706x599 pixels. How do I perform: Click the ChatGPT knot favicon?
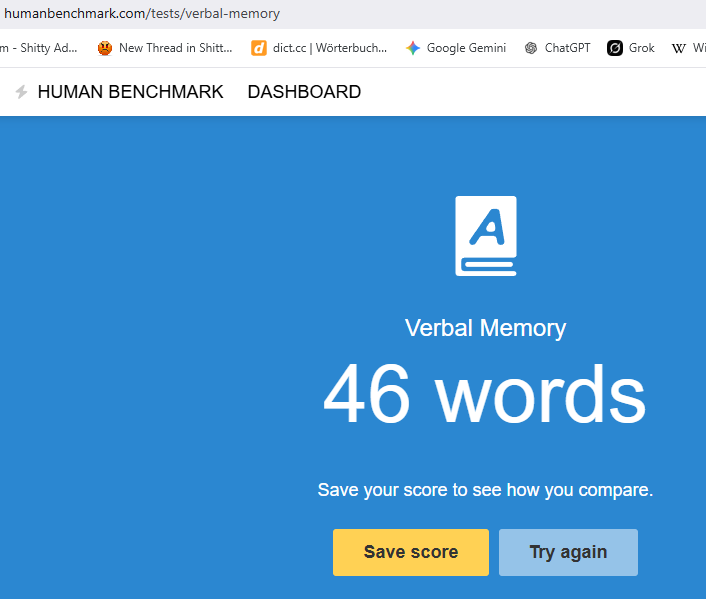tap(531, 48)
